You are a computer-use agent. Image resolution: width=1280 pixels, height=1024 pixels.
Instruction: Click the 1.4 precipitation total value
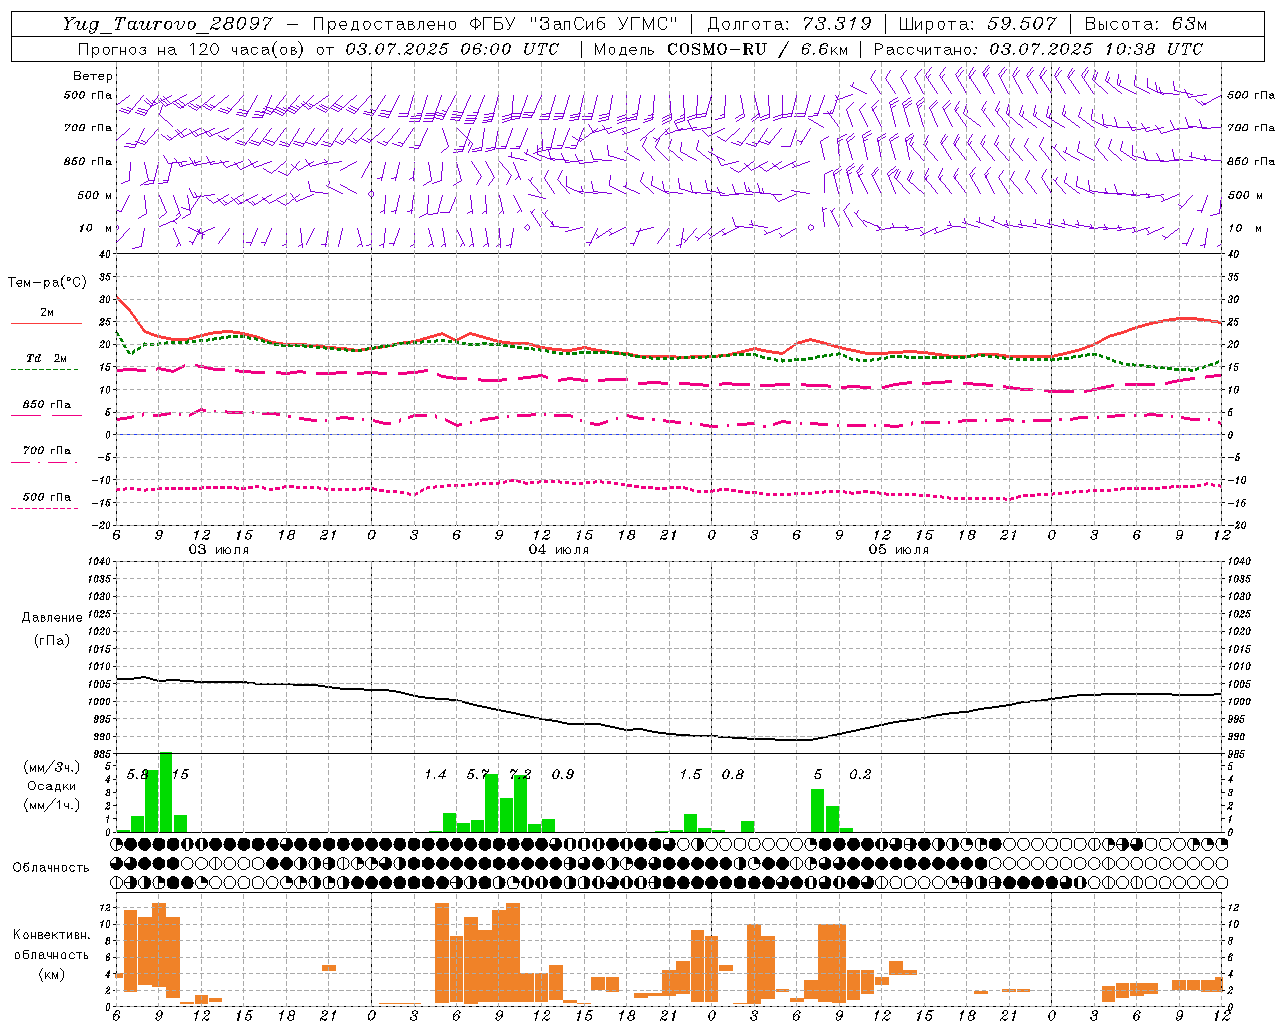tap(435, 775)
